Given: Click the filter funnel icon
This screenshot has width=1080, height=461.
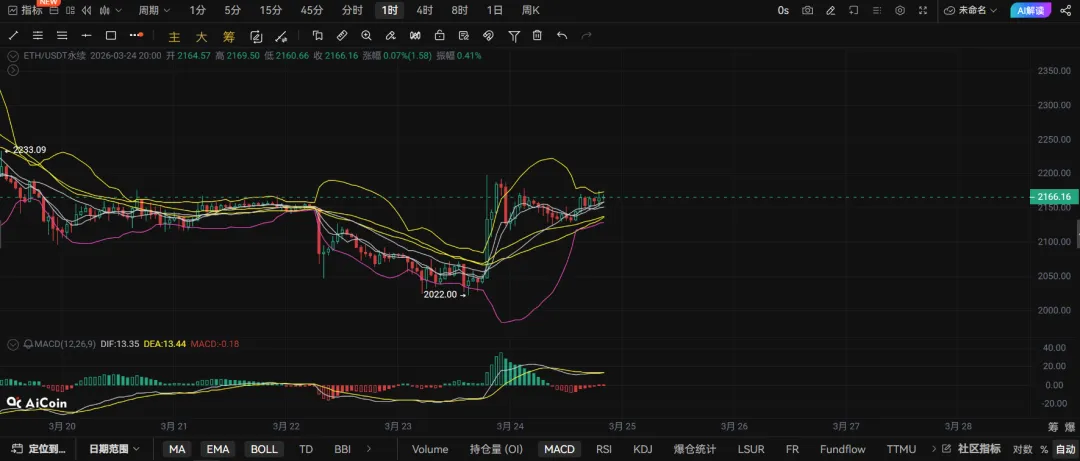Looking at the screenshot, I should [514, 36].
